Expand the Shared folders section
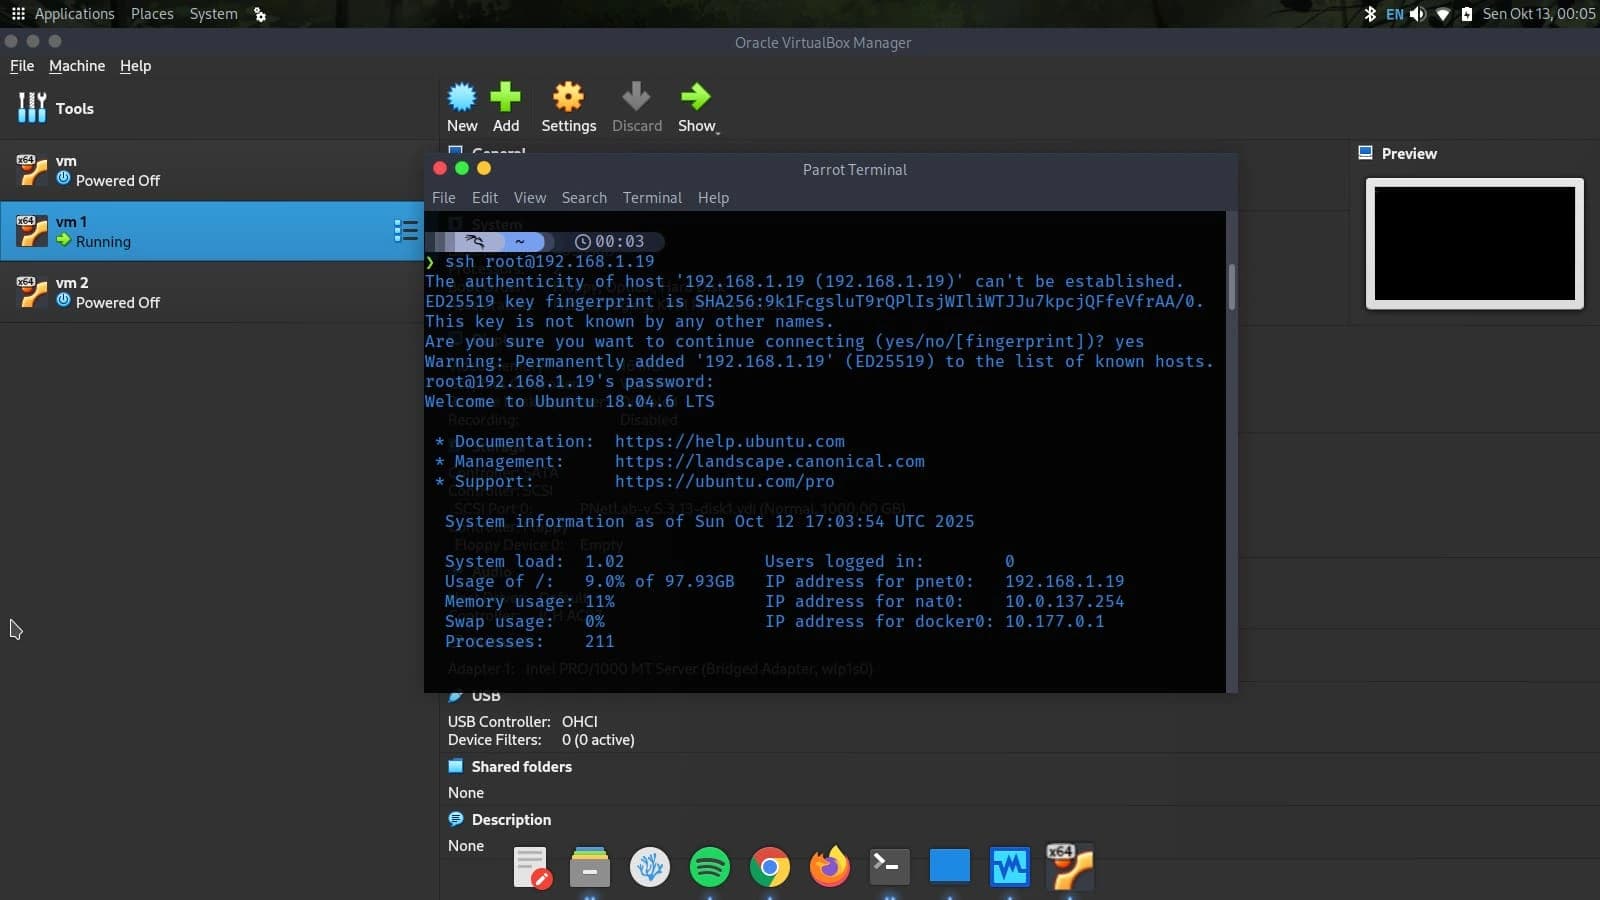Viewport: 1600px width, 900px height. tap(519, 767)
